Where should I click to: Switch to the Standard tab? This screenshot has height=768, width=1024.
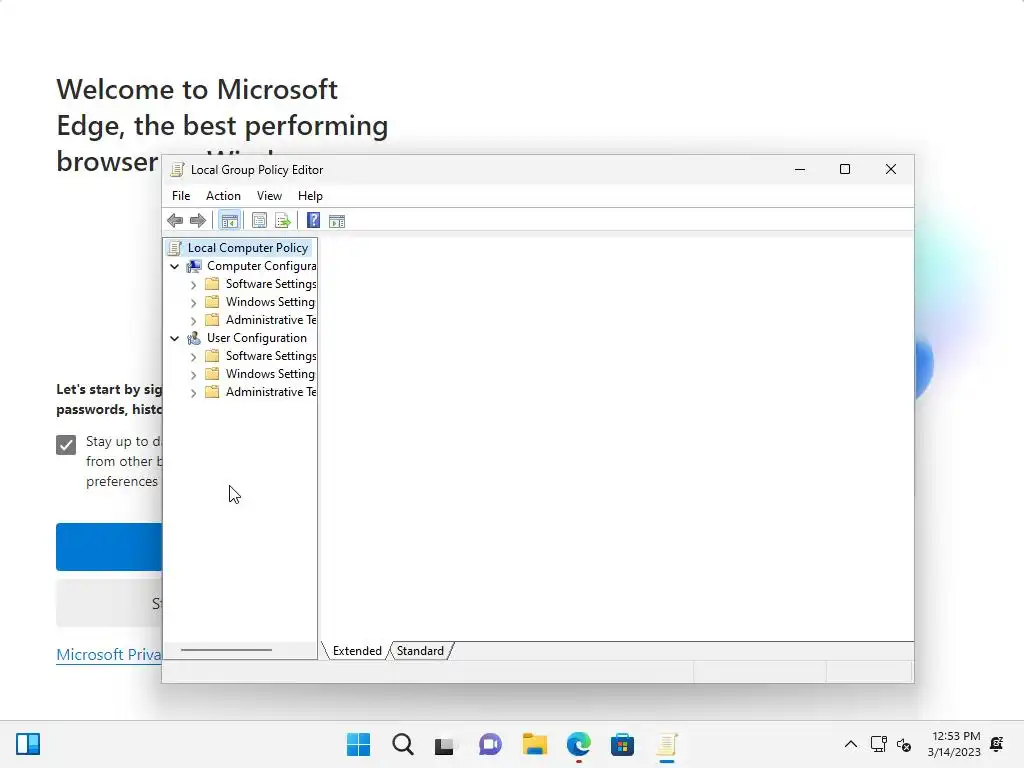[x=420, y=650]
